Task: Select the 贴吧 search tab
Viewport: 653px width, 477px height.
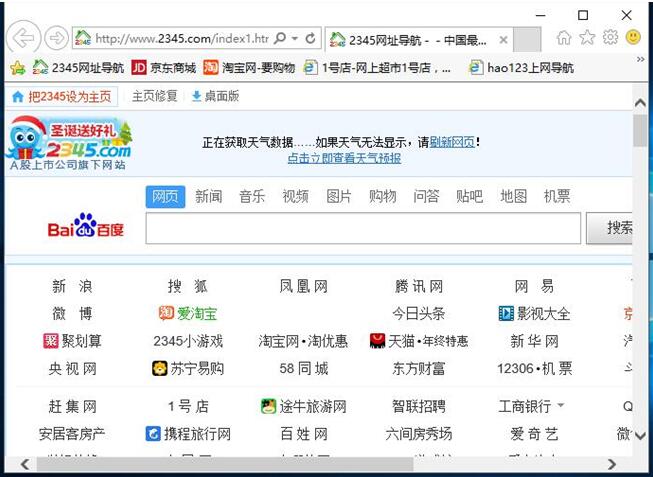Action: click(x=469, y=197)
